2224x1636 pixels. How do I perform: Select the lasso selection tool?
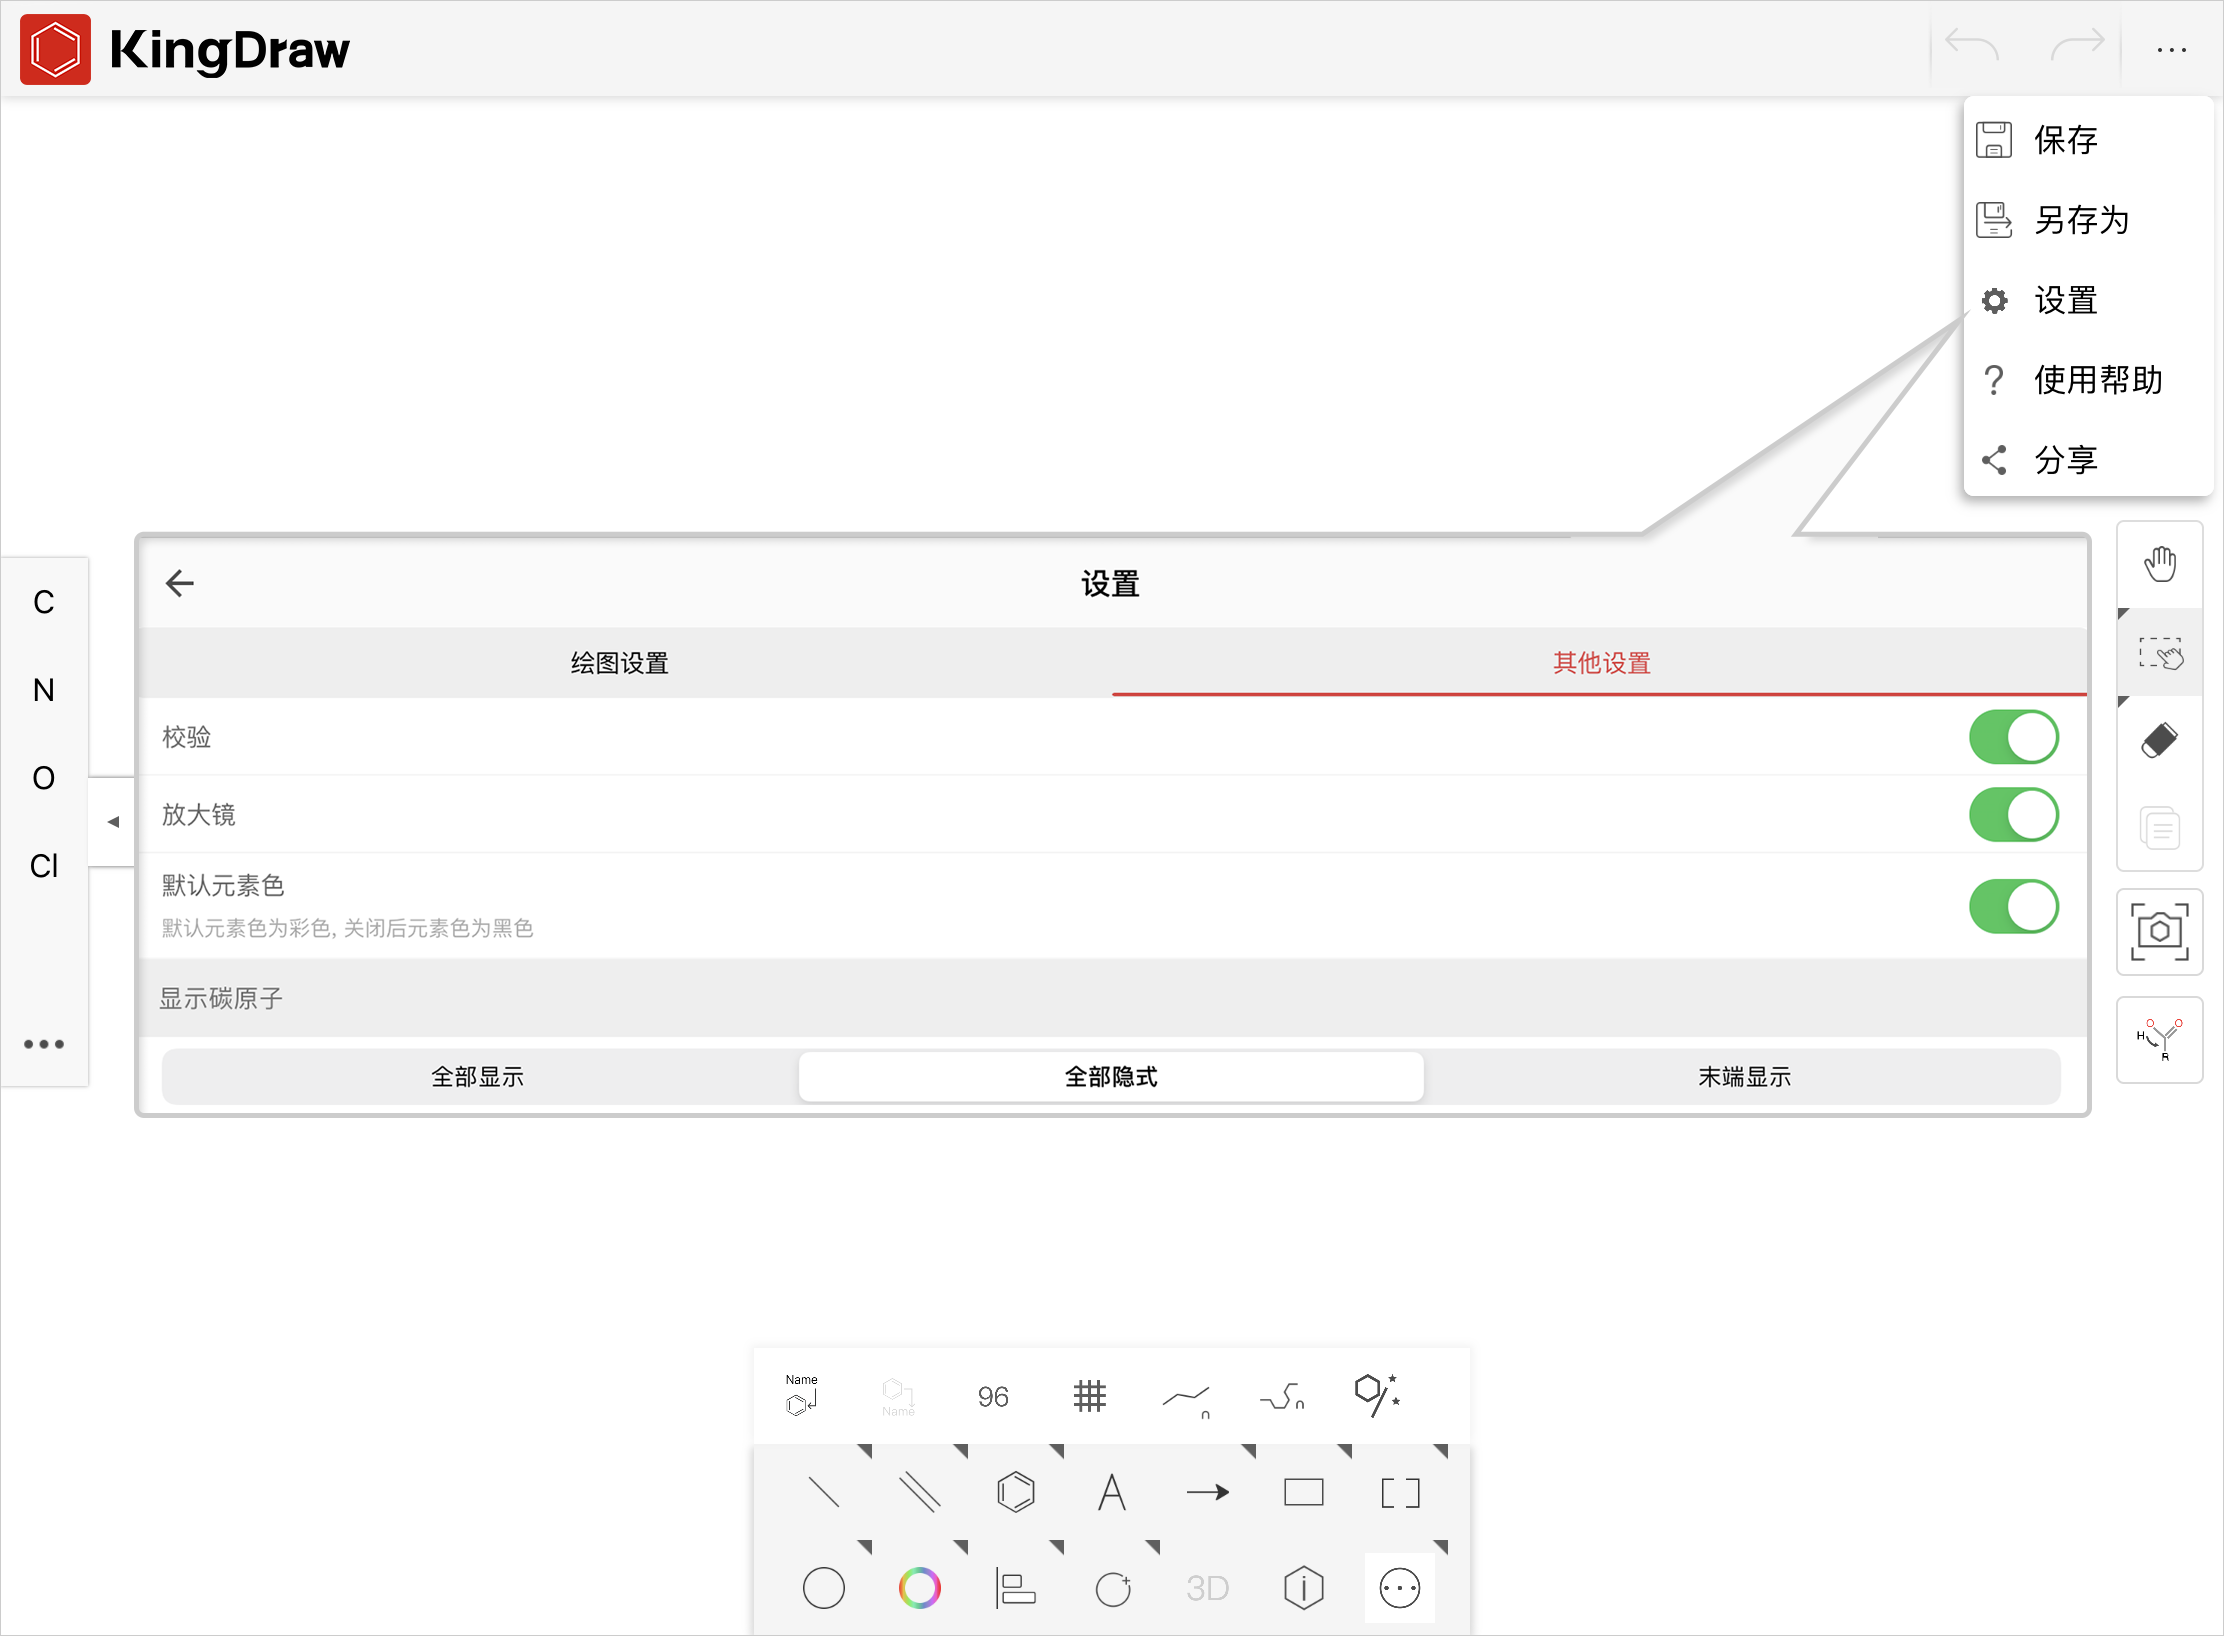tap(2160, 653)
